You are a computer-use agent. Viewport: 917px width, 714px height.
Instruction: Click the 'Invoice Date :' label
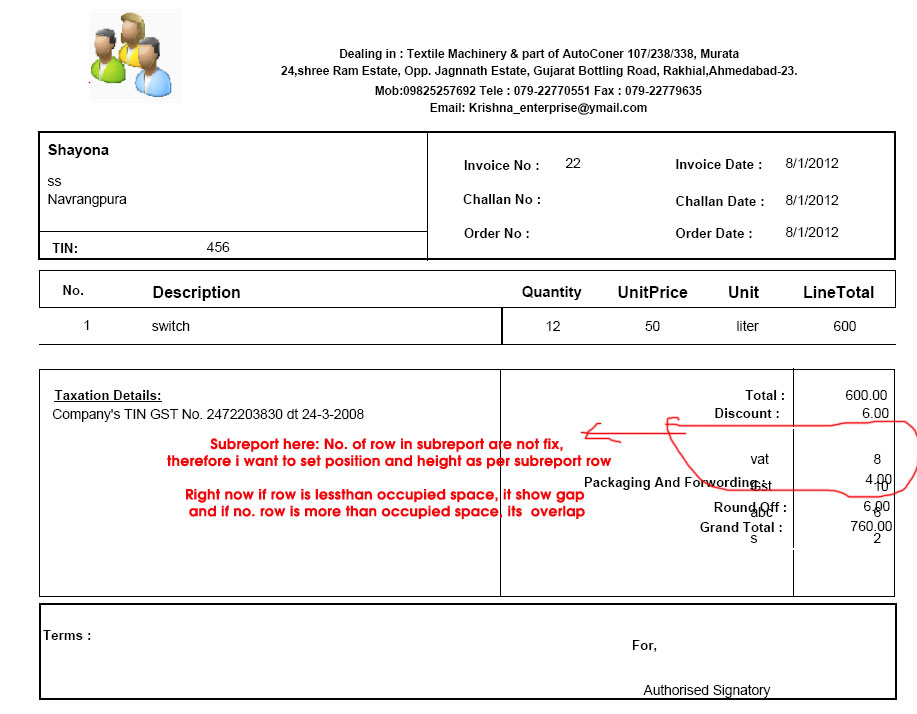tap(719, 165)
